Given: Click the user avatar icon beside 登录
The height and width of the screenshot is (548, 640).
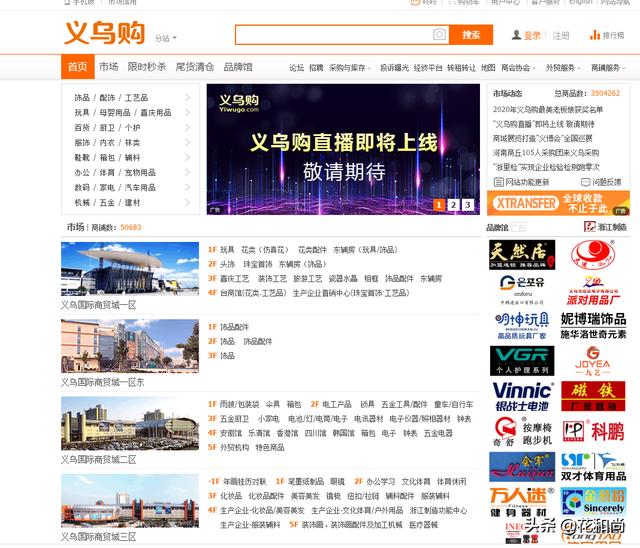Looking at the screenshot, I should [516, 35].
